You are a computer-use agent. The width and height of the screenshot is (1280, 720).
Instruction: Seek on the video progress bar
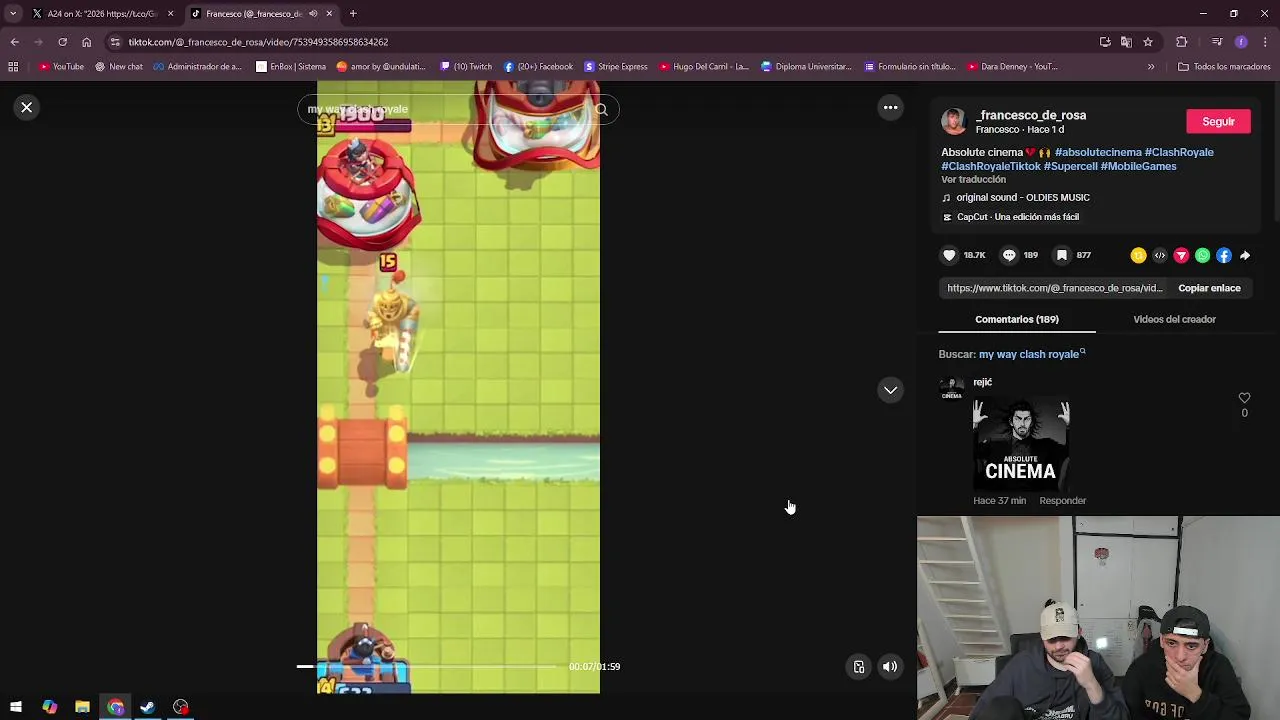click(x=427, y=666)
